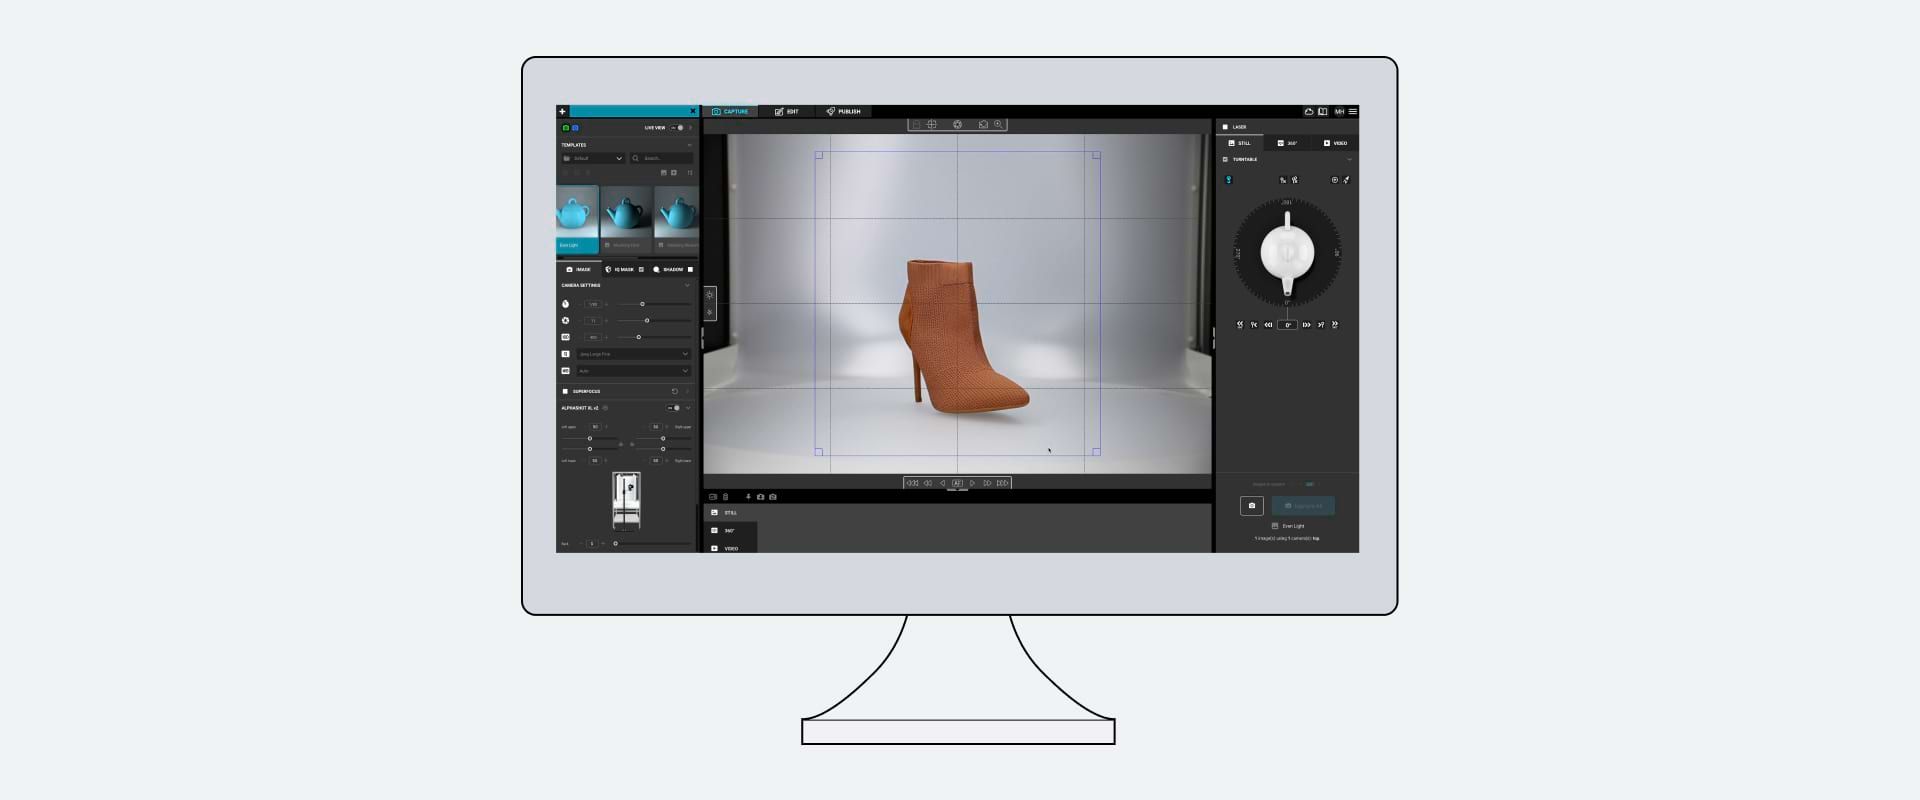Reset Superfocus with the circular arrow

click(675, 391)
